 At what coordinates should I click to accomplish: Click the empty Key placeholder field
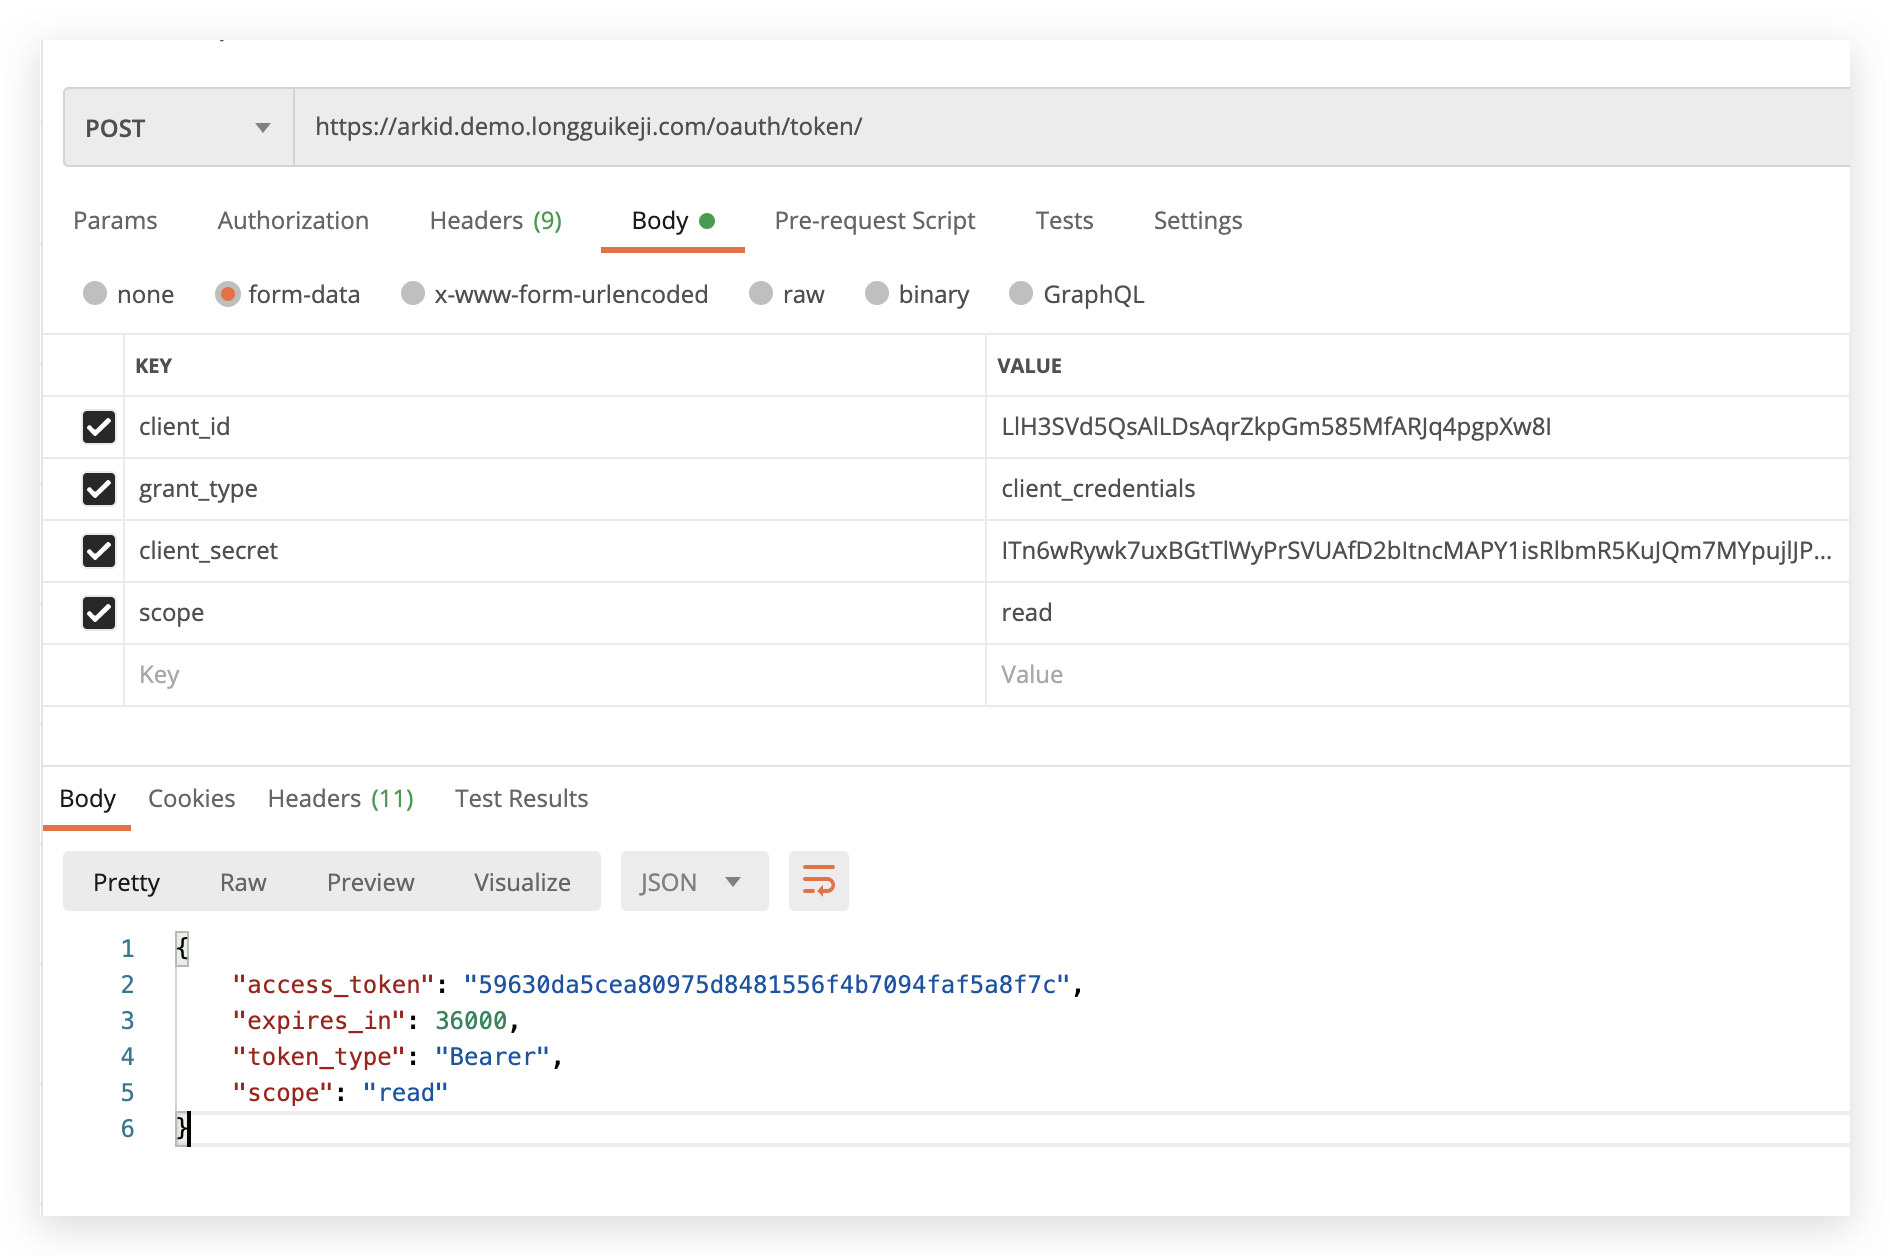click(550, 675)
